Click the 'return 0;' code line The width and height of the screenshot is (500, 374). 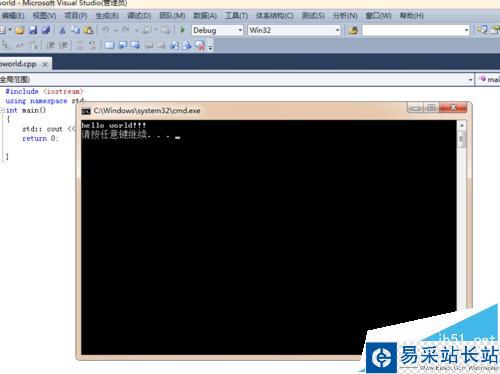pyautogui.click(x=40, y=138)
